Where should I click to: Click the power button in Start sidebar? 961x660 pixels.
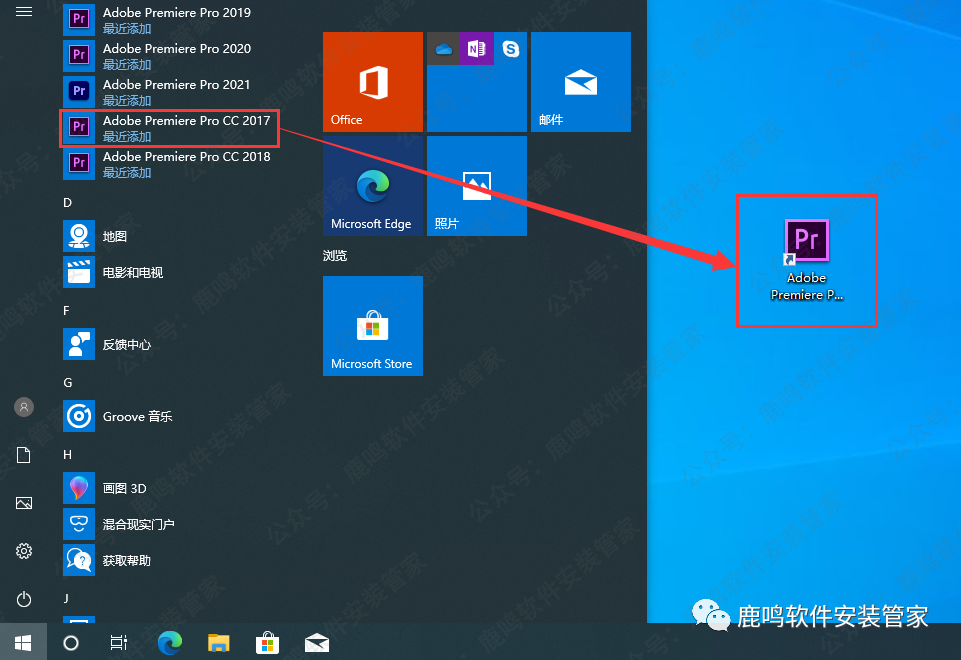[24, 599]
